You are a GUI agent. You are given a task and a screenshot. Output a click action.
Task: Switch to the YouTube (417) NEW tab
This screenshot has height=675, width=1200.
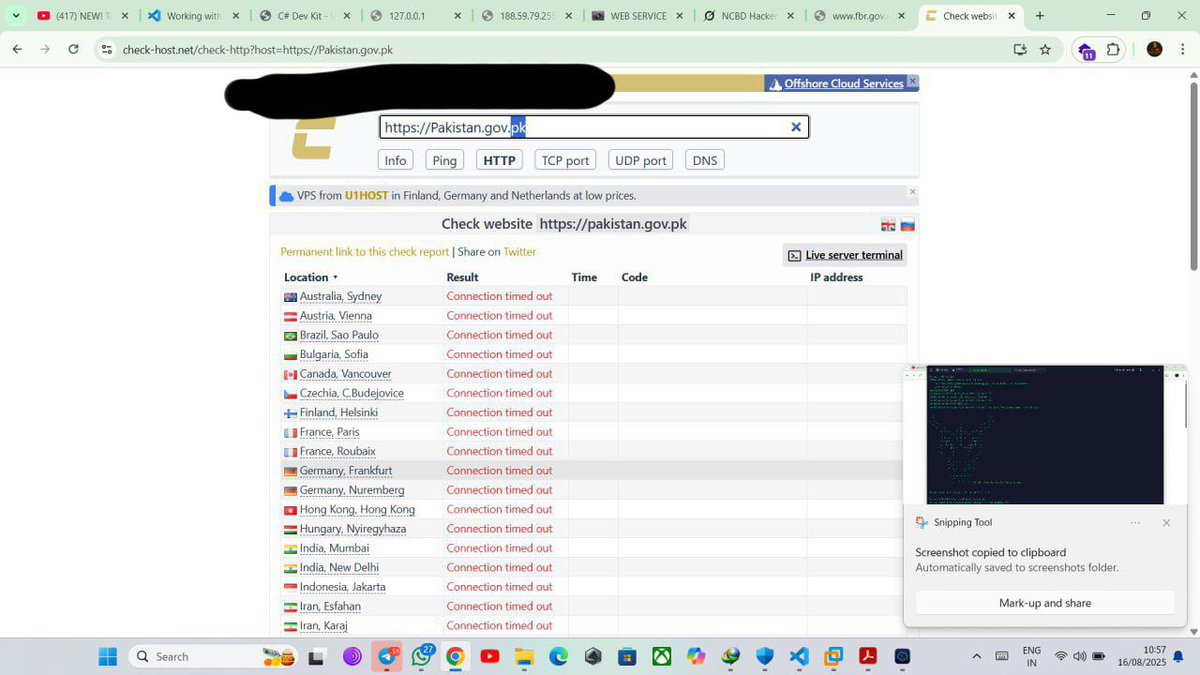[x=83, y=16]
